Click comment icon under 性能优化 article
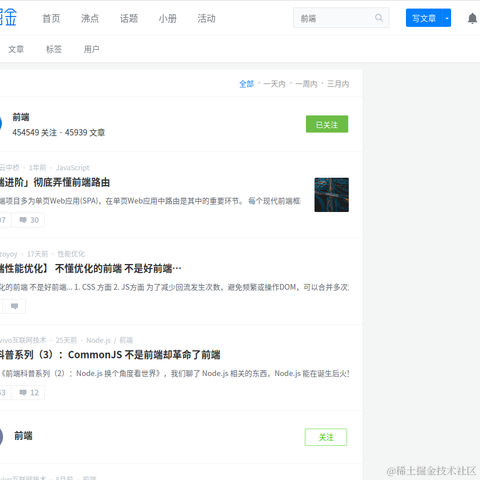The width and height of the screenshot is (480, 480). coord(14,306)
